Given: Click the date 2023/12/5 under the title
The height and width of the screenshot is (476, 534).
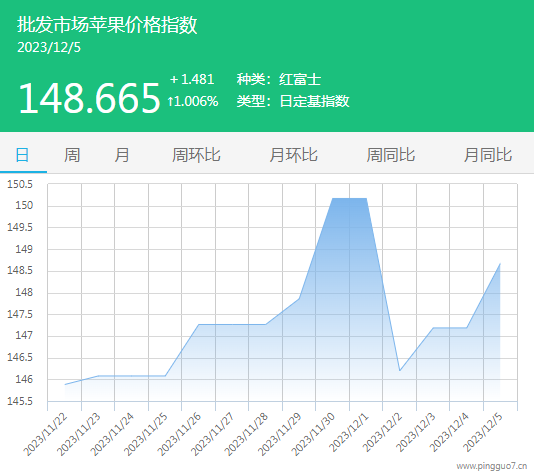Looking at the screenshot, I should [49, 47].
